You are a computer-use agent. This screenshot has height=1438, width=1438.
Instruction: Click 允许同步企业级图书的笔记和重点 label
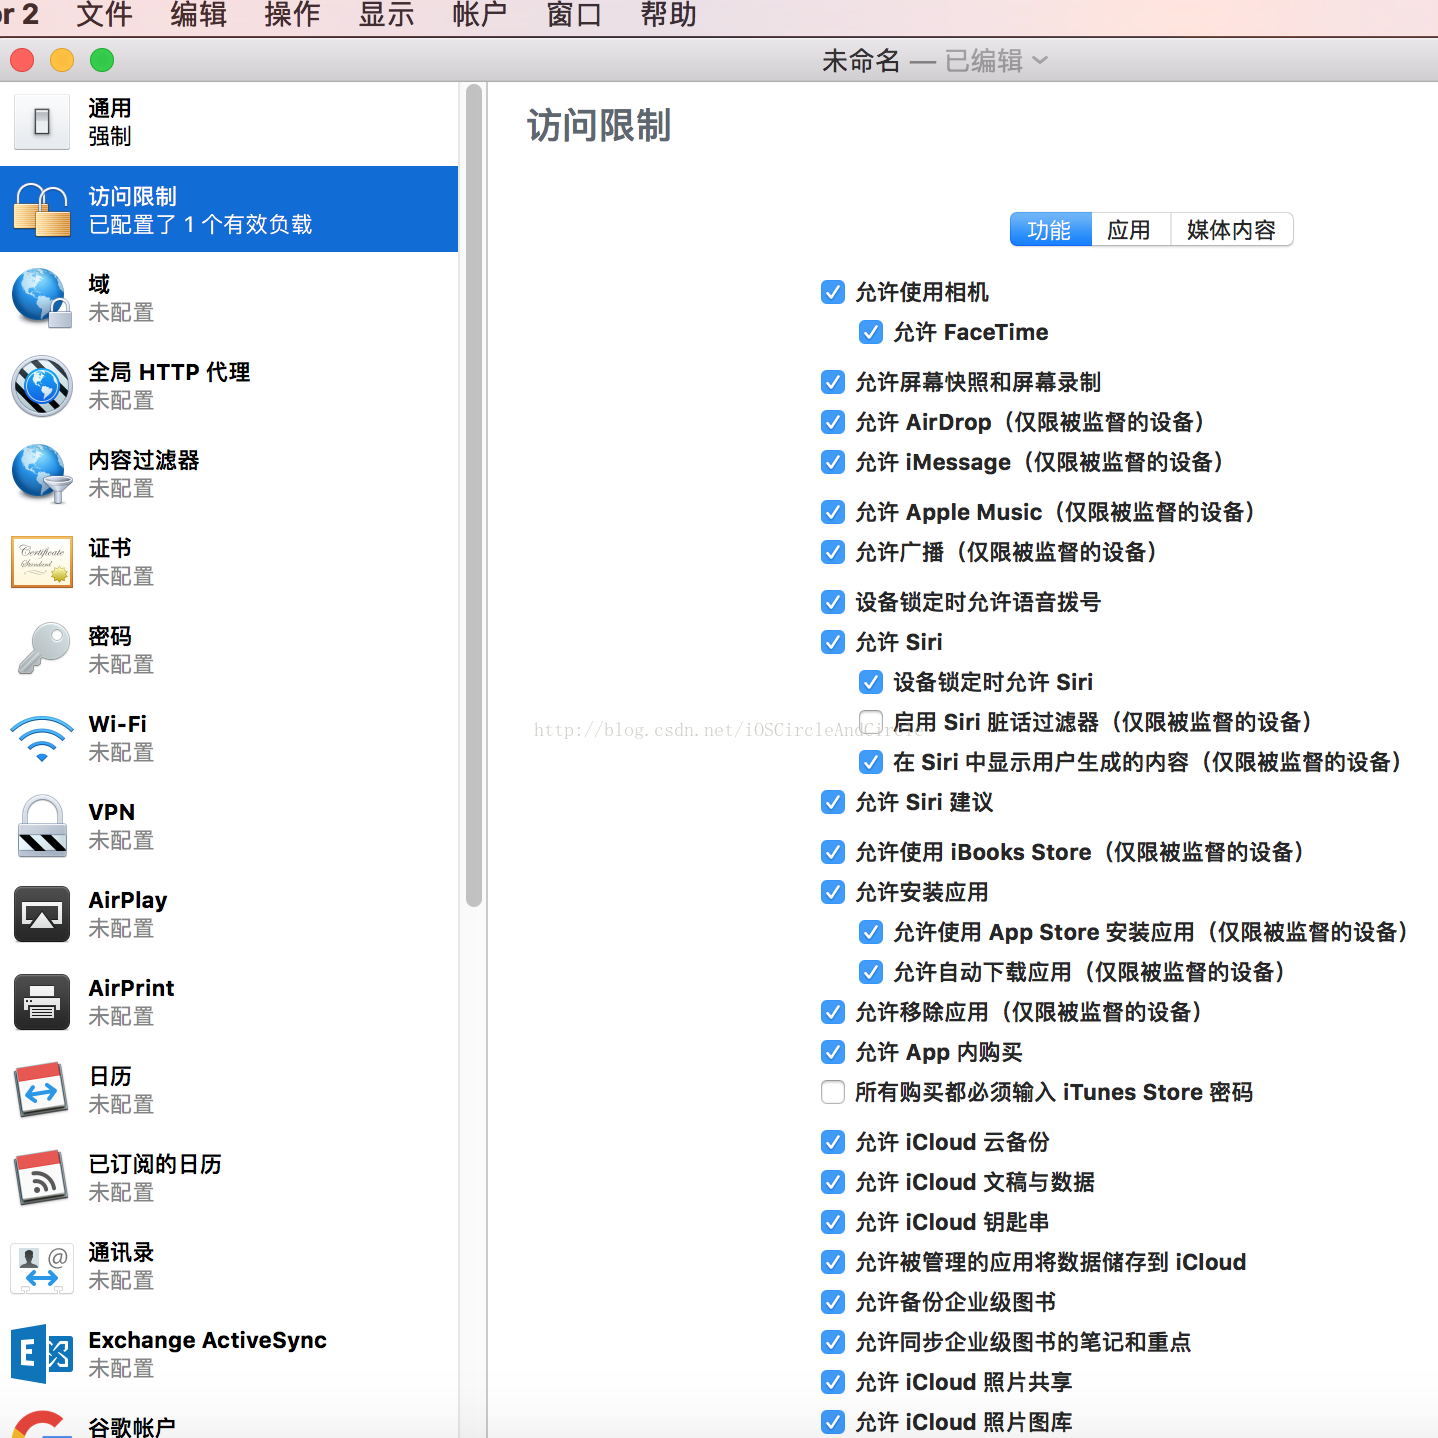coord(1023,1342)
